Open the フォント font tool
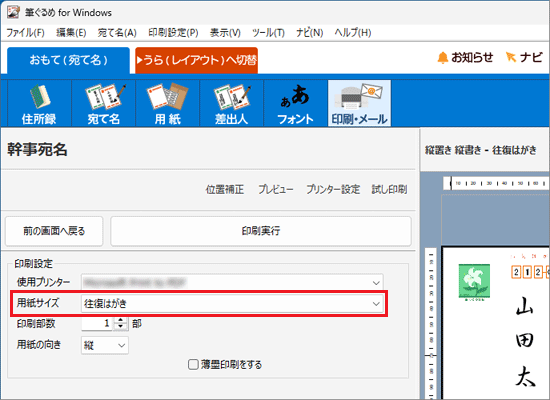 295,104
